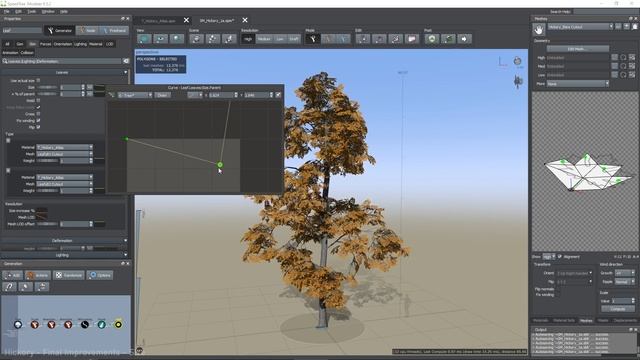This screenshot has height=360, width=640.
Task: Select the second Mode group icon
Action: 328,39
